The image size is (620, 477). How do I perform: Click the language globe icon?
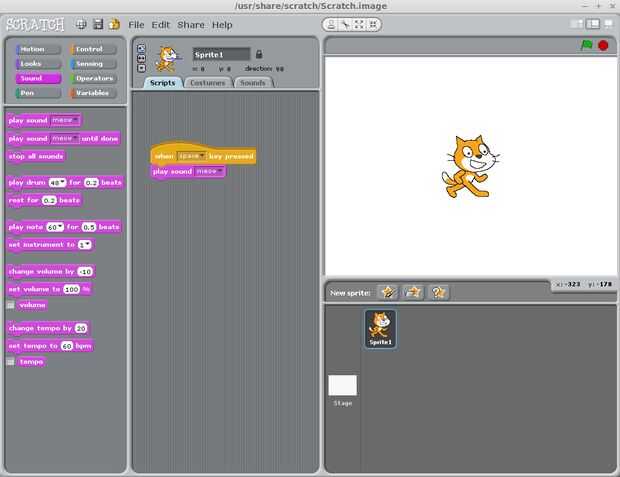(81, 25)
